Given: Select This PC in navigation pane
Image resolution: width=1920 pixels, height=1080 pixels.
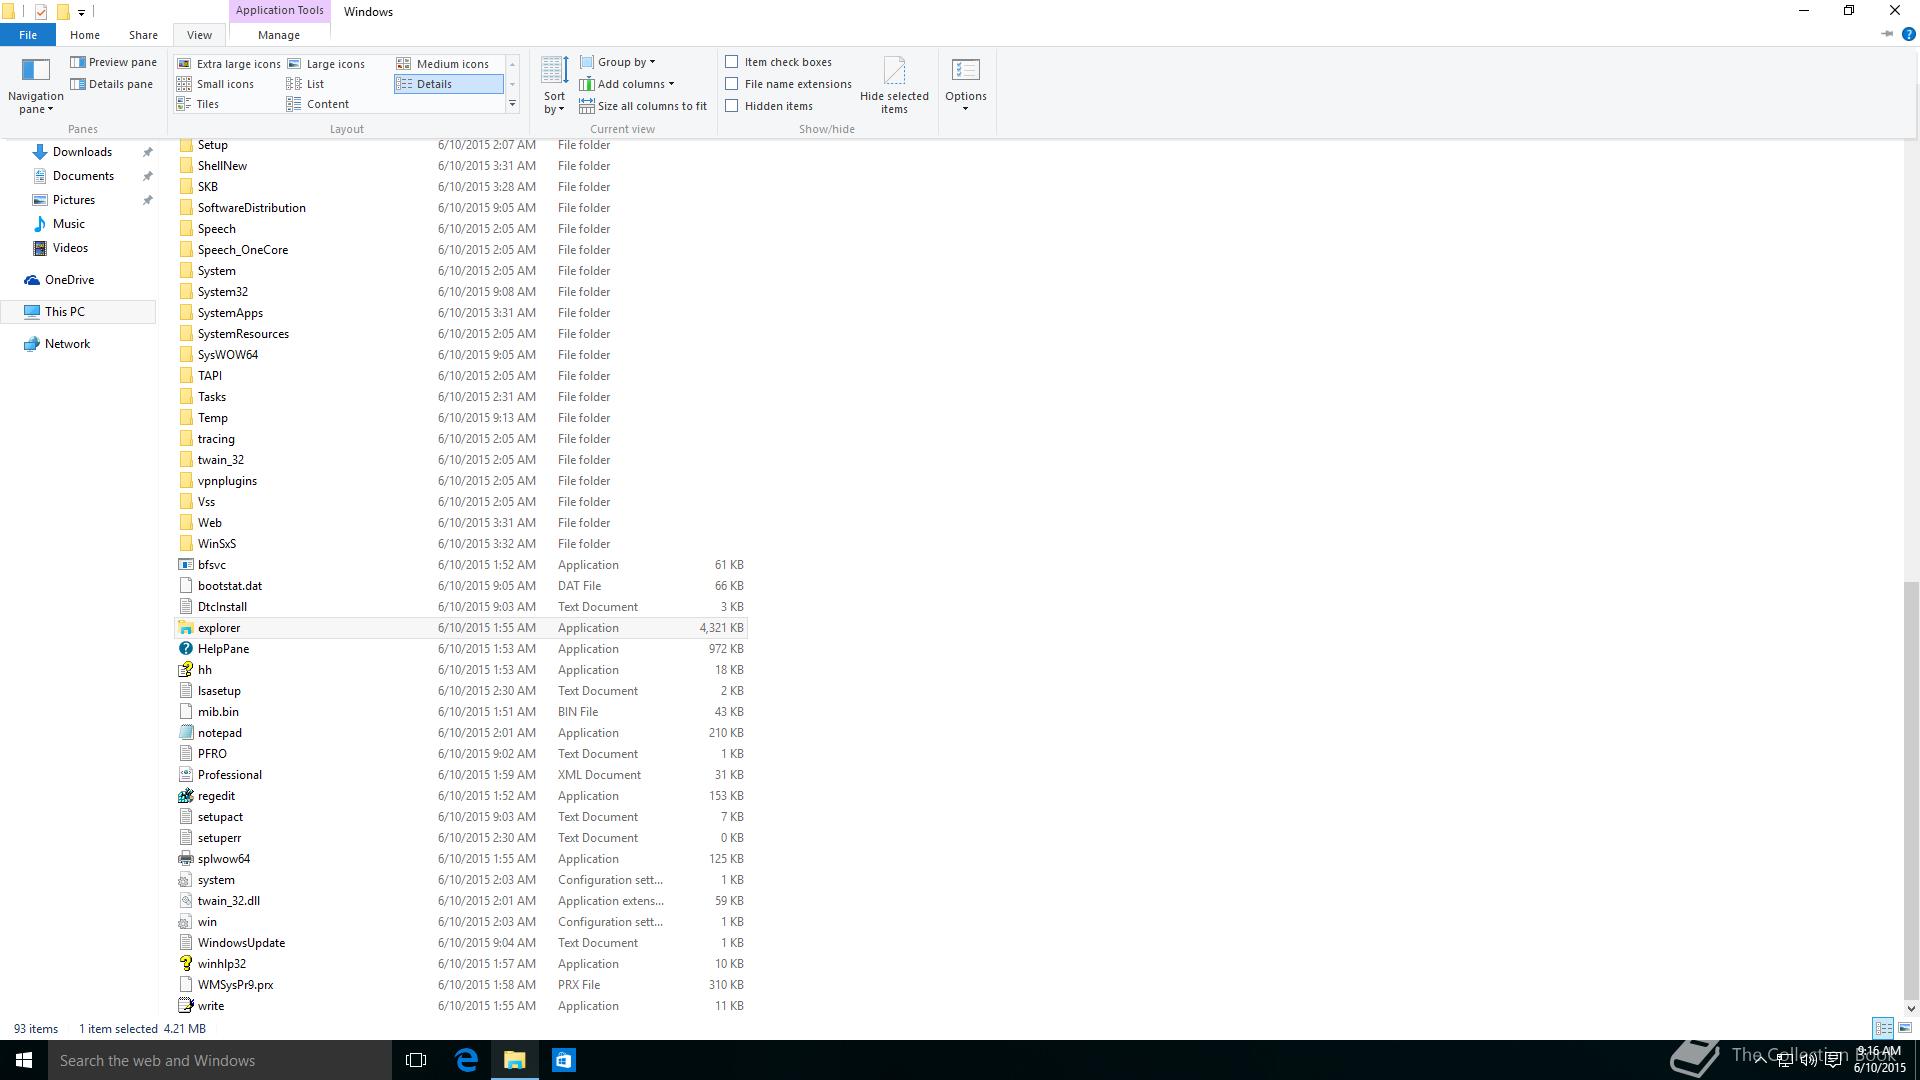Looking at the screenshot, I should pos(65,312).
